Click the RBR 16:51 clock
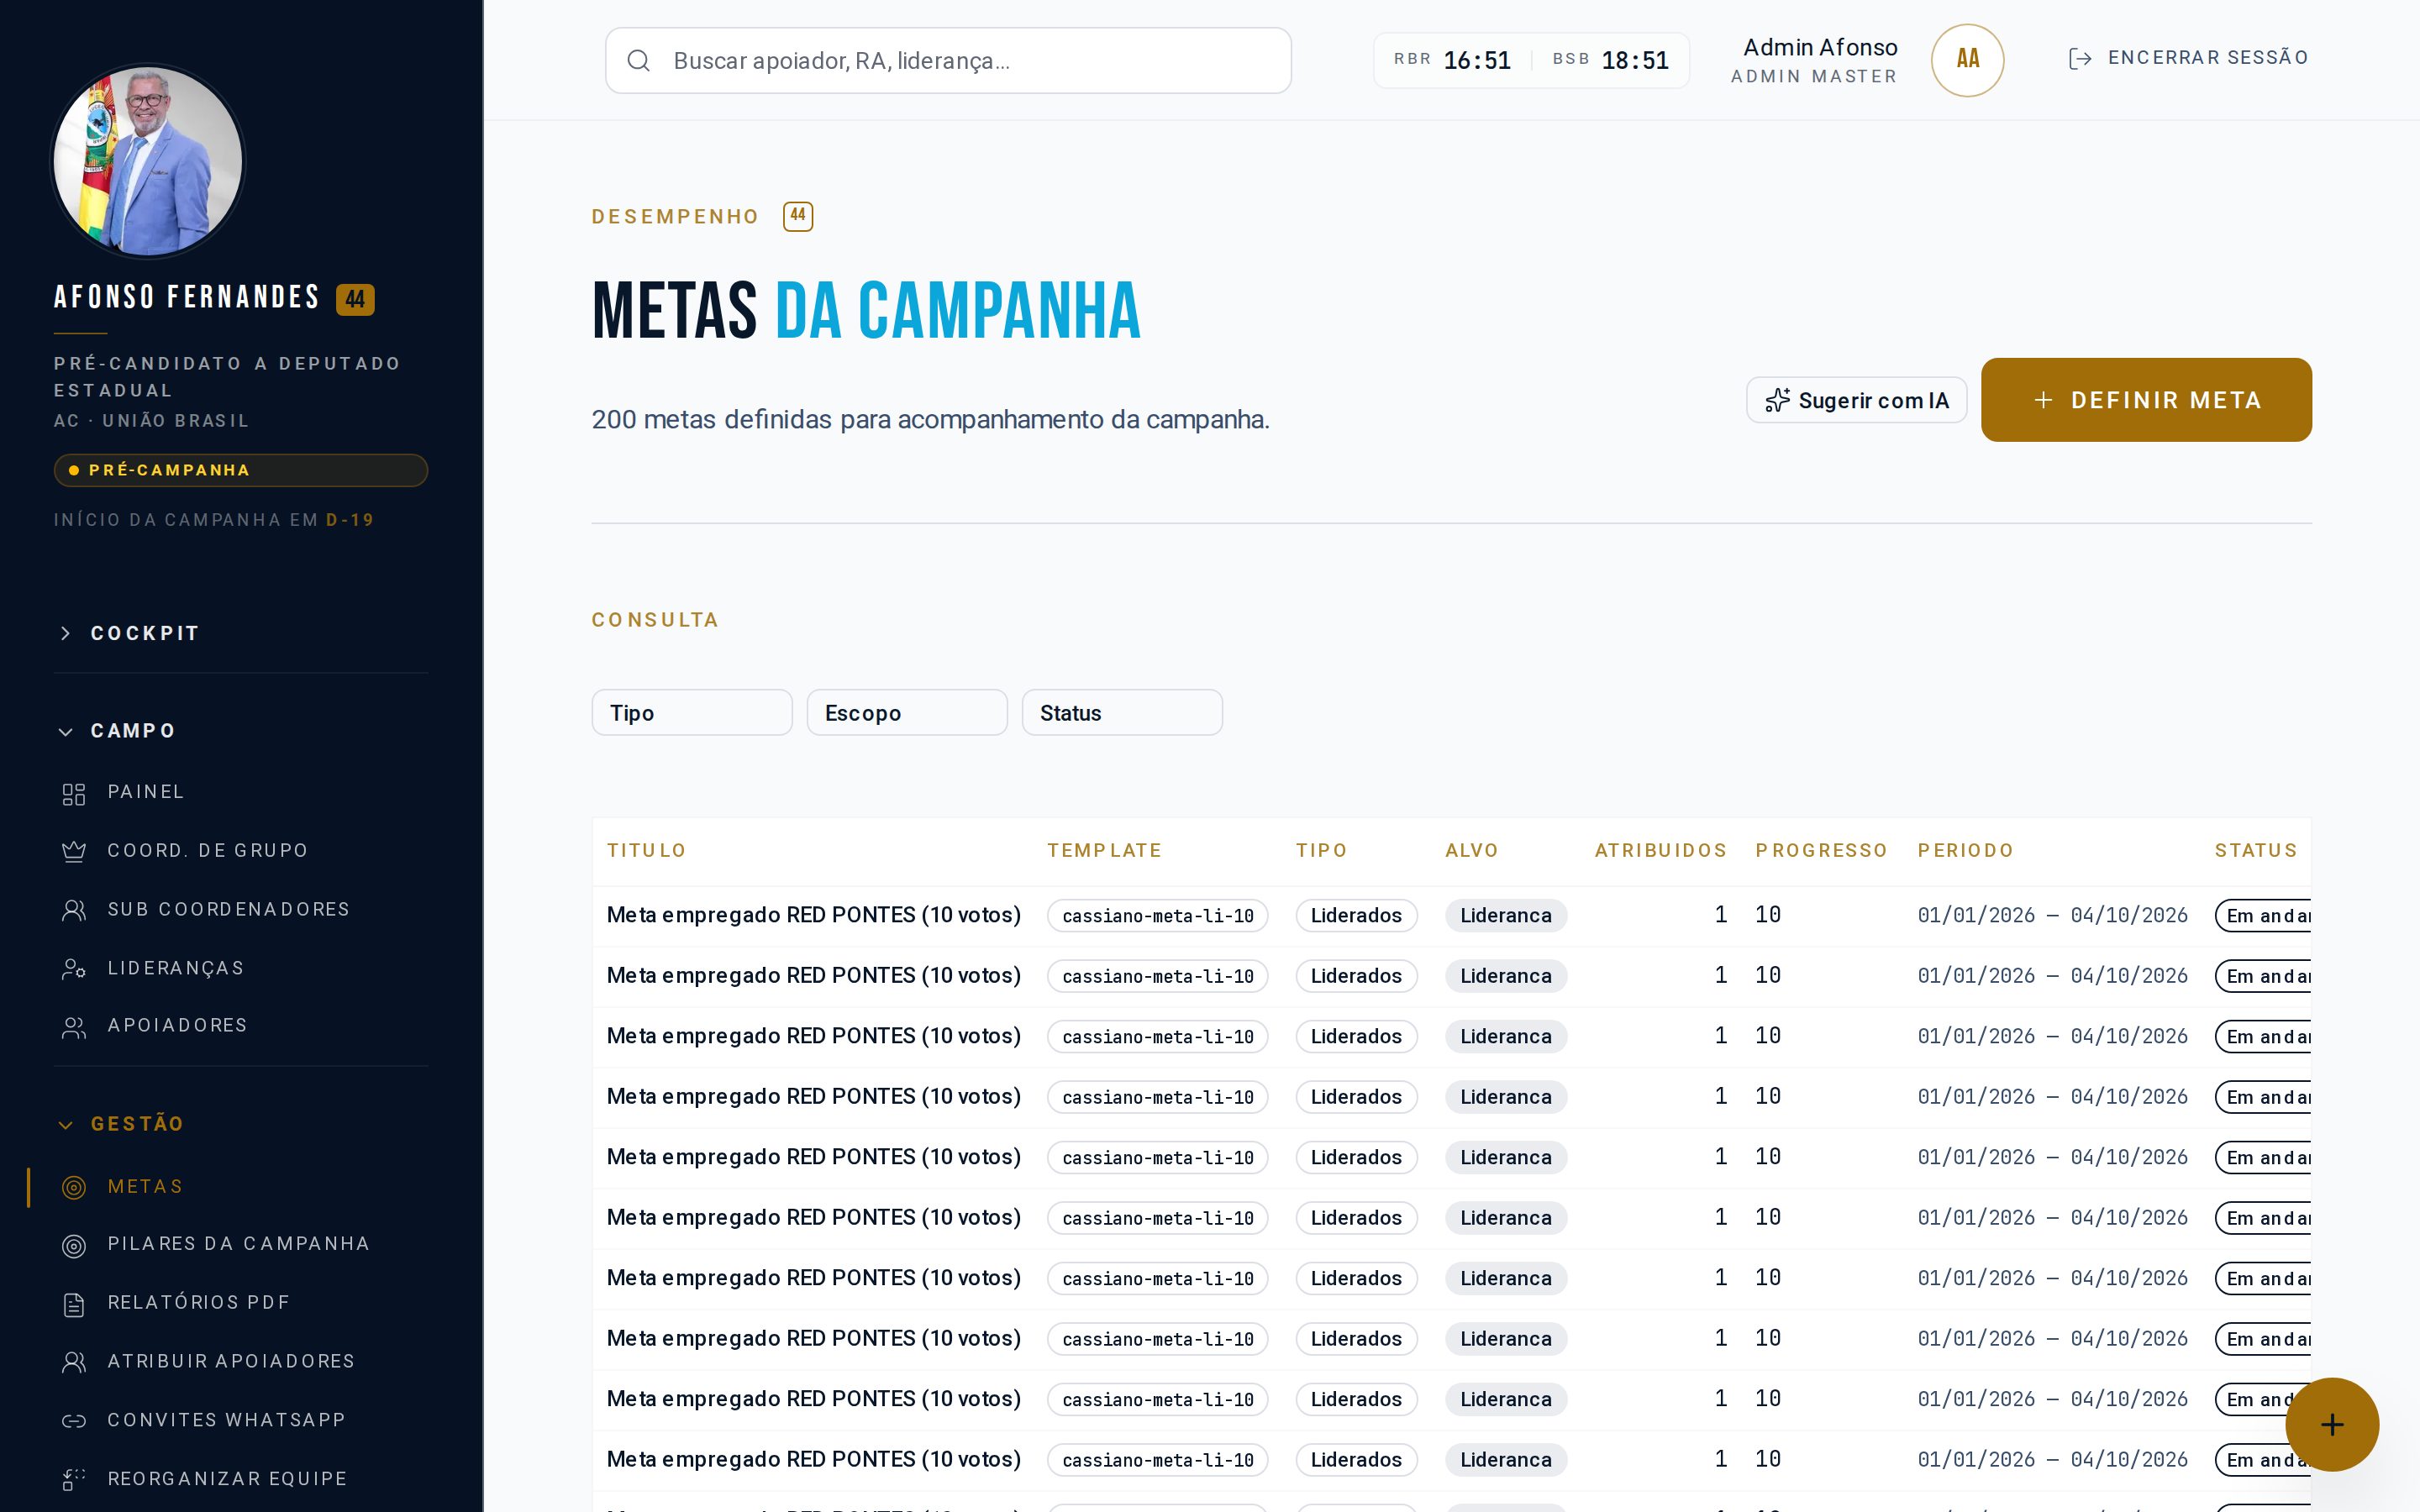This screenshot has height=1512, width=2420. point(1452,60)
